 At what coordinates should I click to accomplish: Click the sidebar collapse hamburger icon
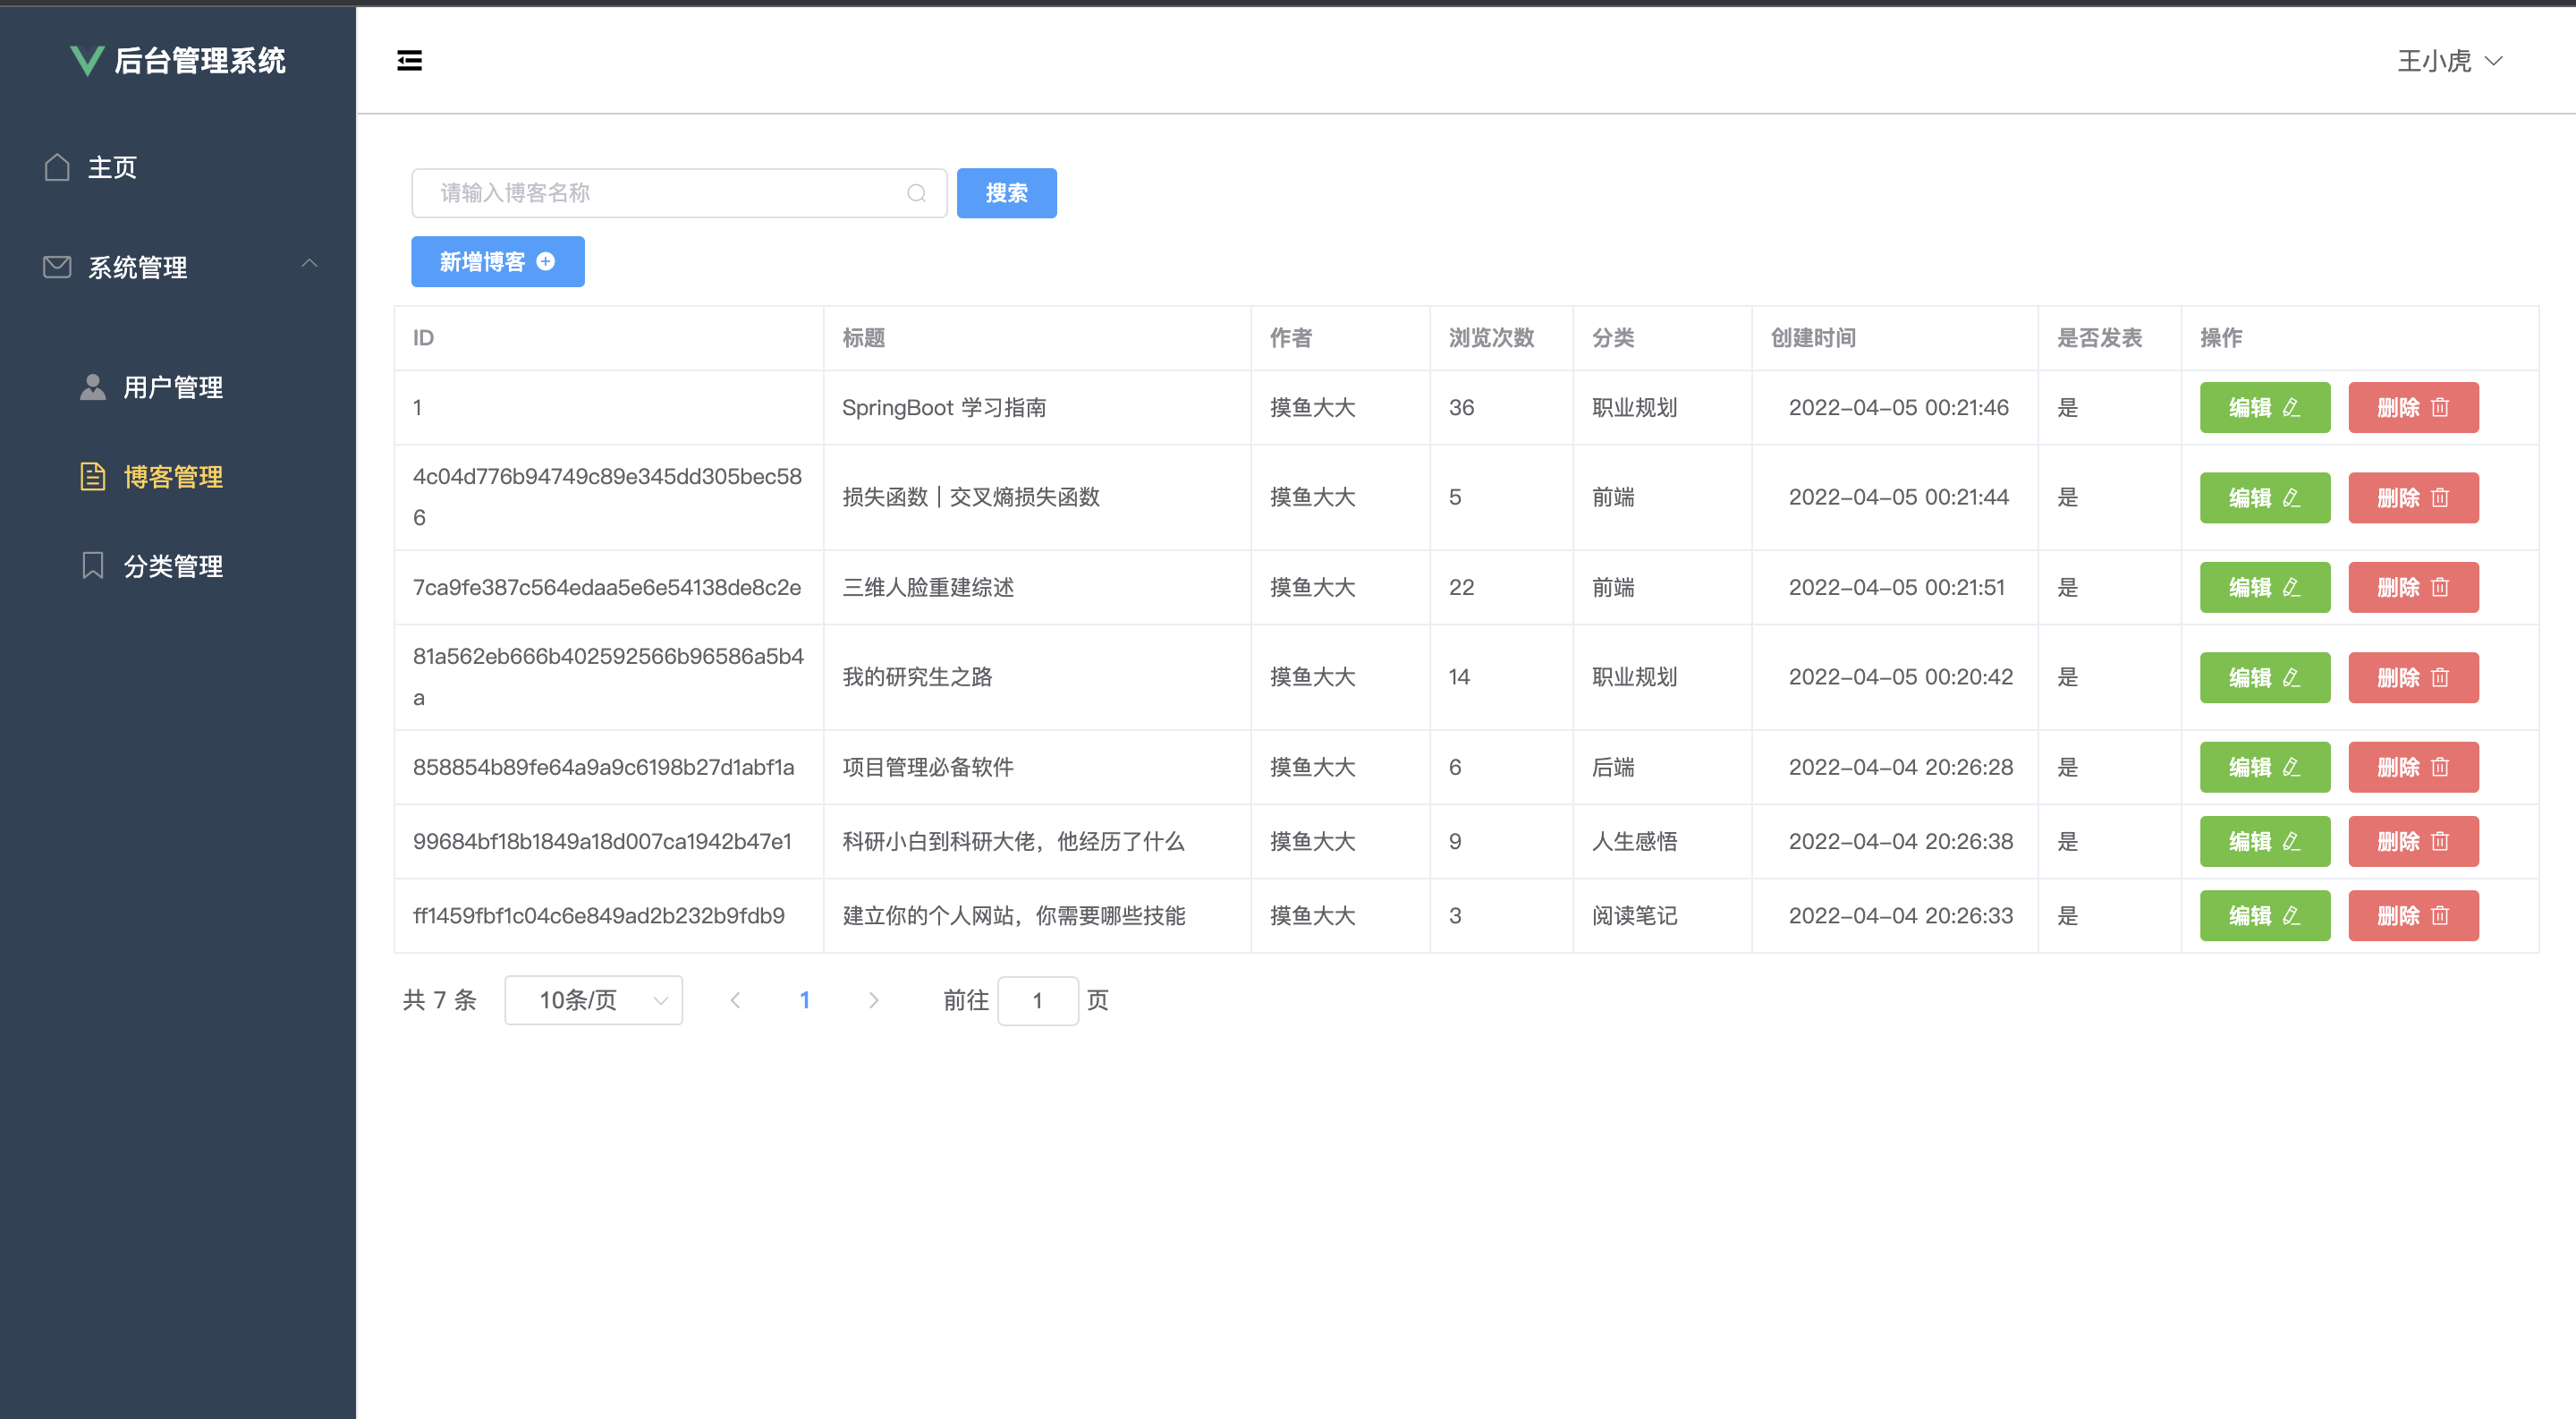pos(409,61)
